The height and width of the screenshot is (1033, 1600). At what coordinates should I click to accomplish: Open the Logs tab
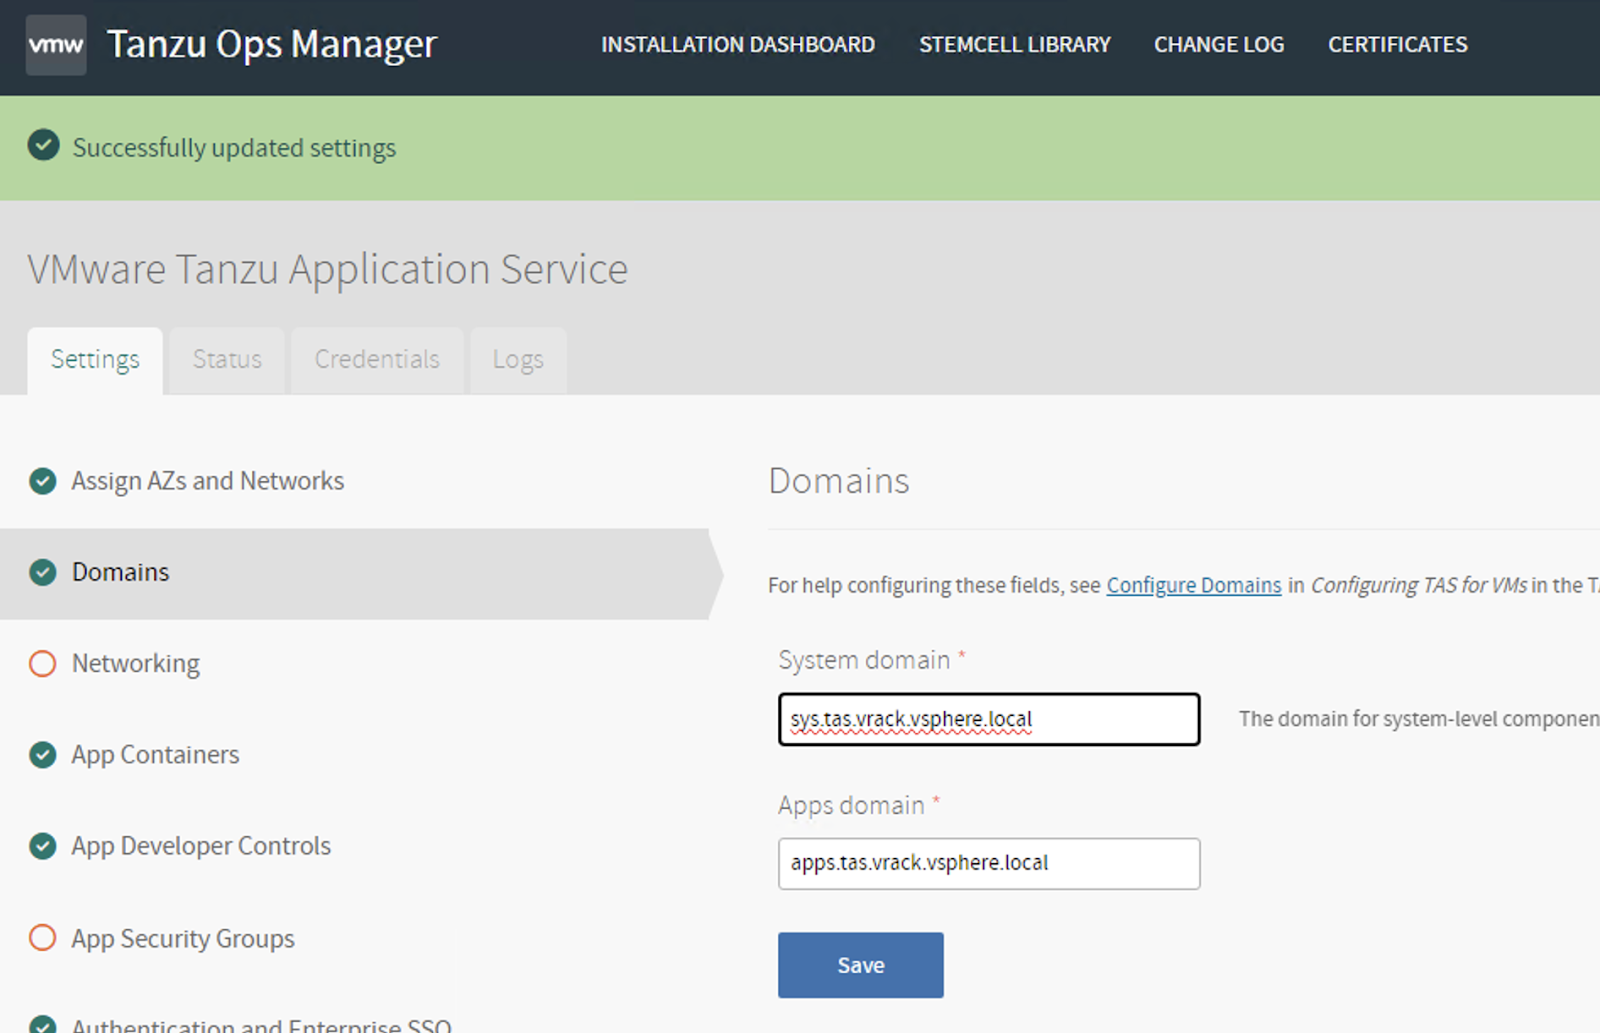point(518,360)
